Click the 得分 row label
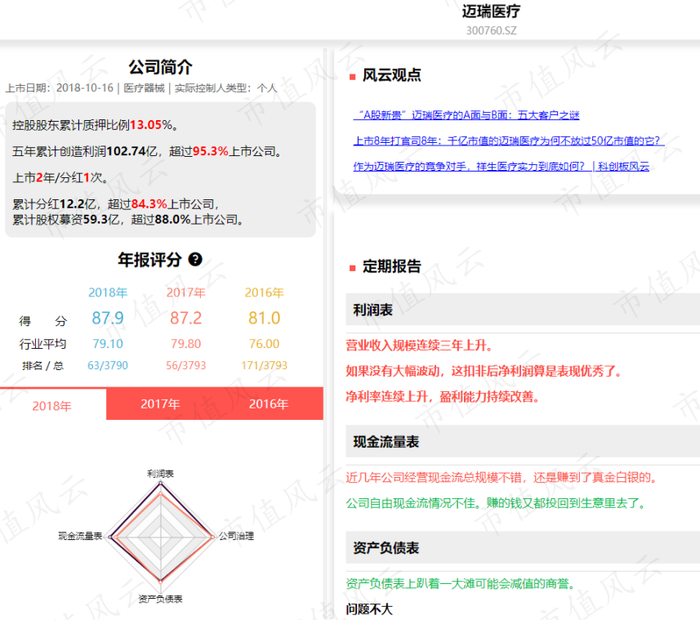Image resolution: width=700 pixels, height=620 pixels. tap(43, 320)
